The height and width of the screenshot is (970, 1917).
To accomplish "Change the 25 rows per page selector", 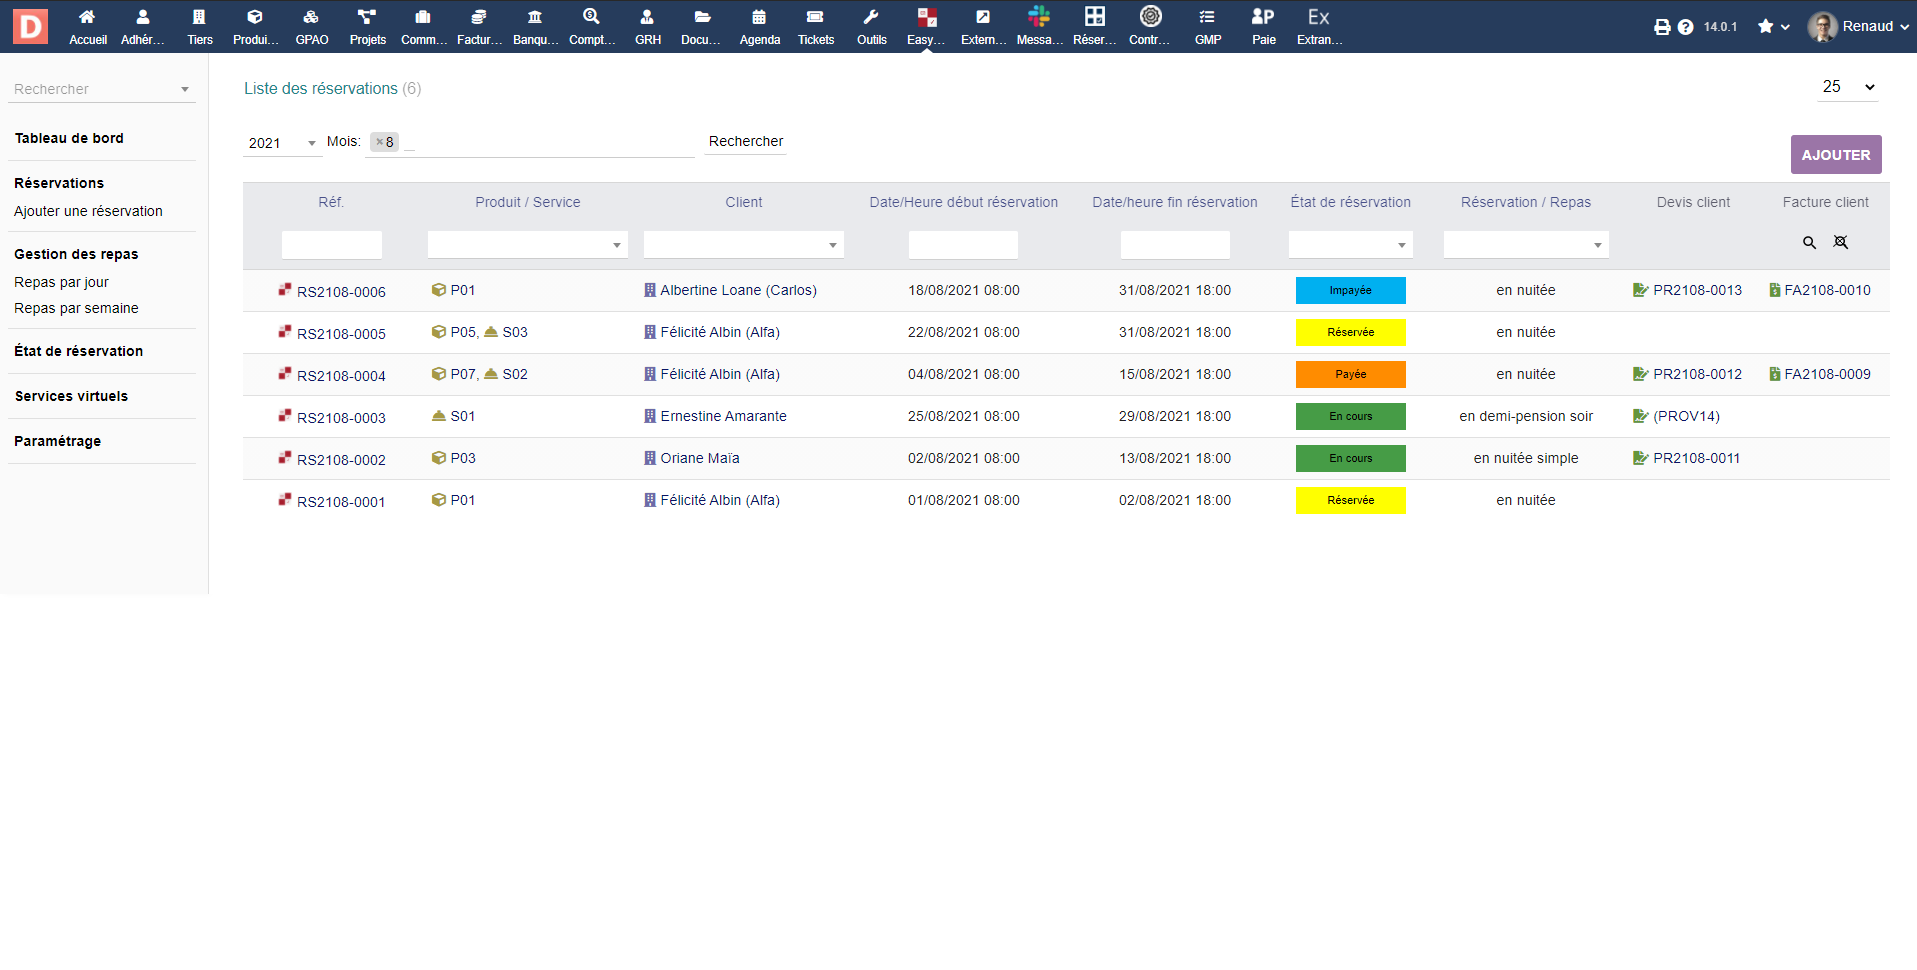I will (1847, 87).
